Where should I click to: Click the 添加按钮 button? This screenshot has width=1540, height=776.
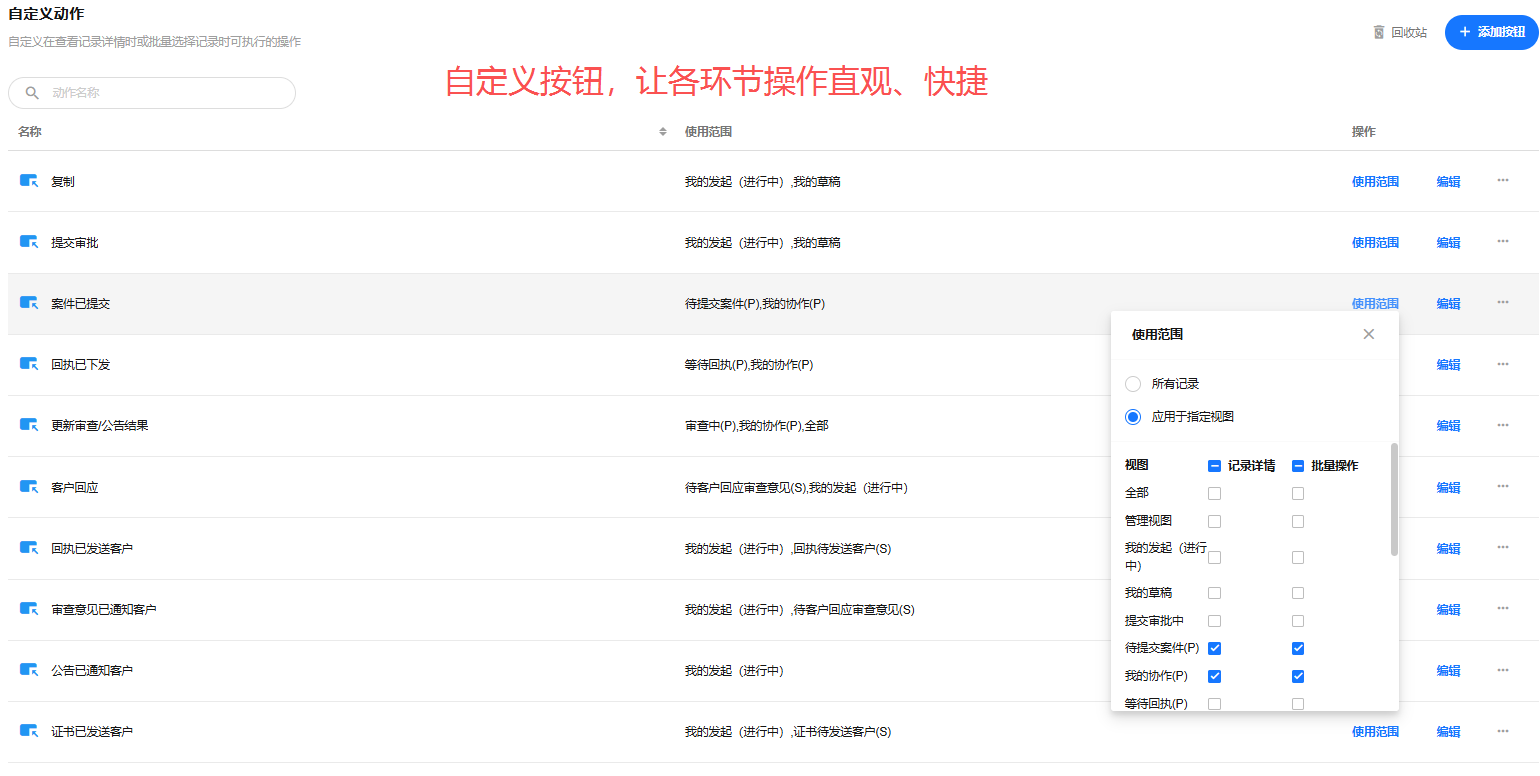point(1490,32)
